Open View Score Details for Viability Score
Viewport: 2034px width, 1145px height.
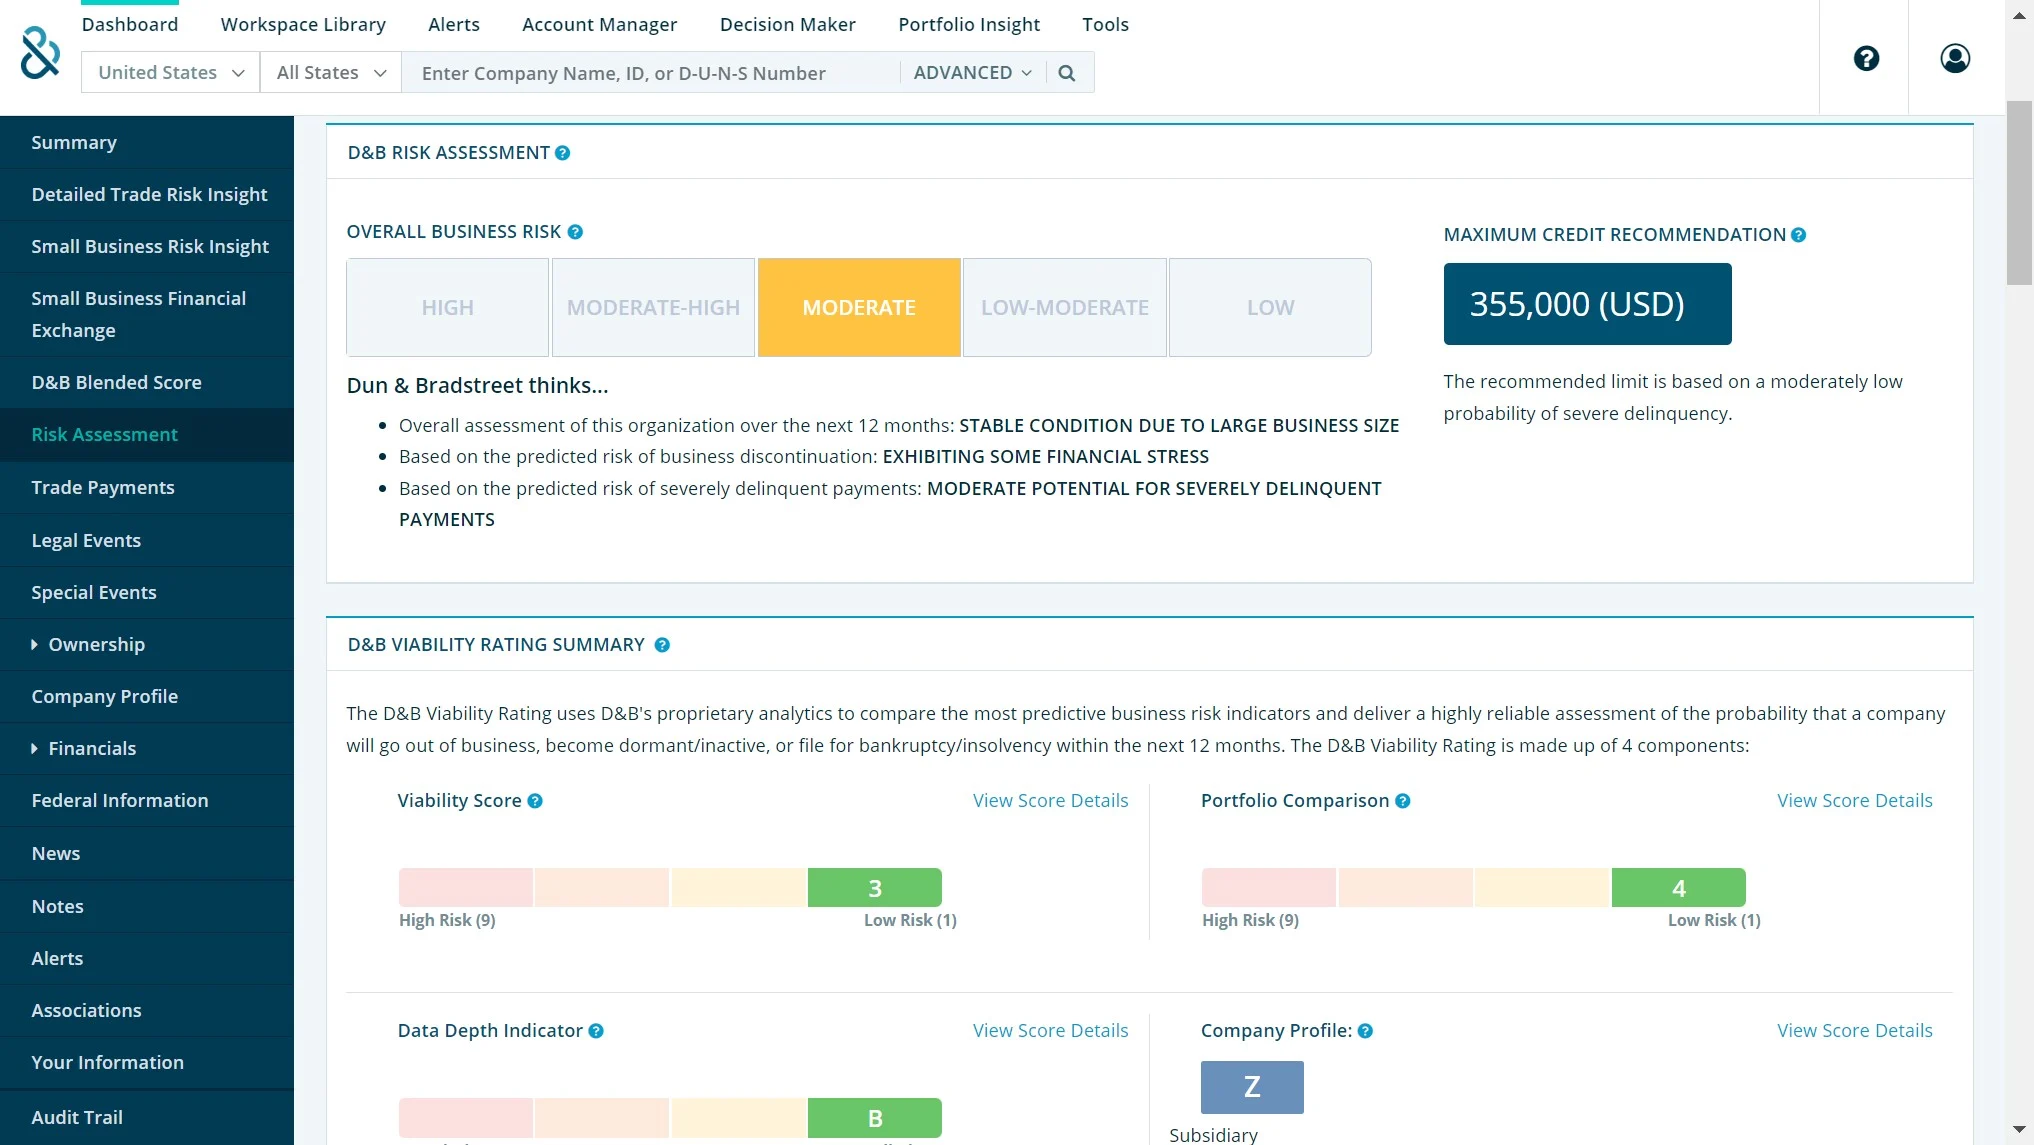click(x=1050, y=801)
